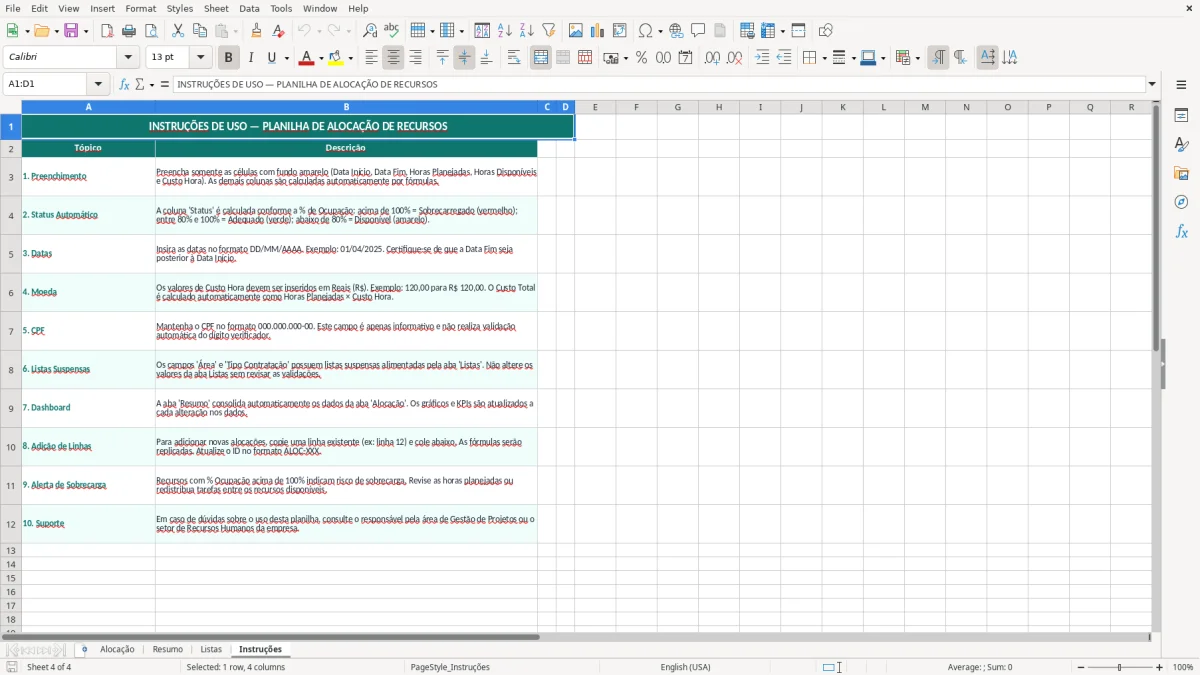Toggle Merge and Center Cells
The image size is (1200, 675).
point(541,58)
